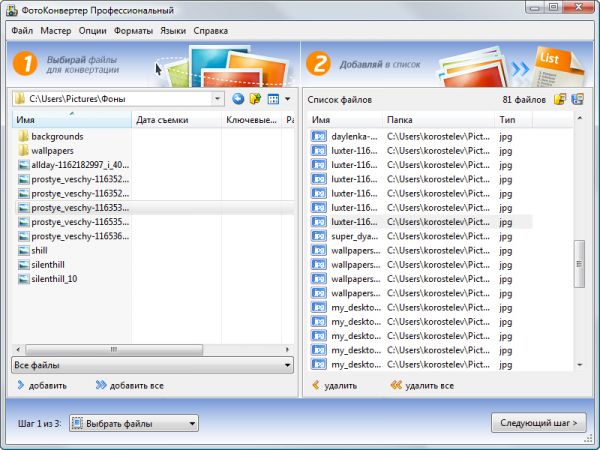Sort by the left 'Имя' column header
Viewport: 600px width, 450px height.
pos(72,120)
